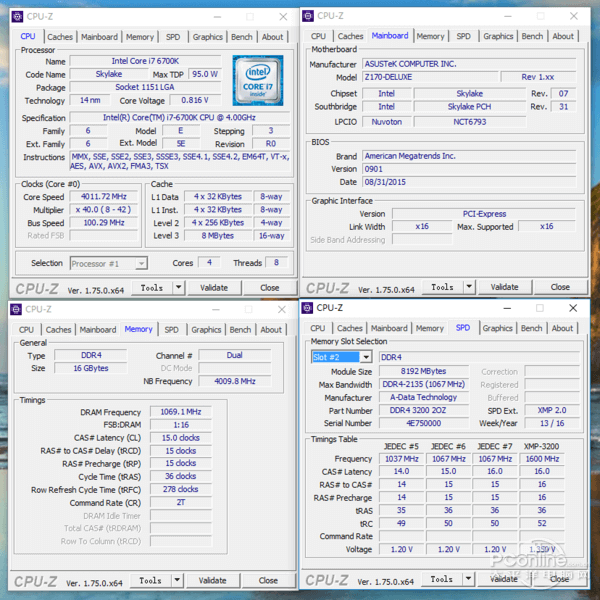Screen dimensions: 600x600
Task: Click Validate button in the DRAM timings window
Action: (x=212, y=580)
